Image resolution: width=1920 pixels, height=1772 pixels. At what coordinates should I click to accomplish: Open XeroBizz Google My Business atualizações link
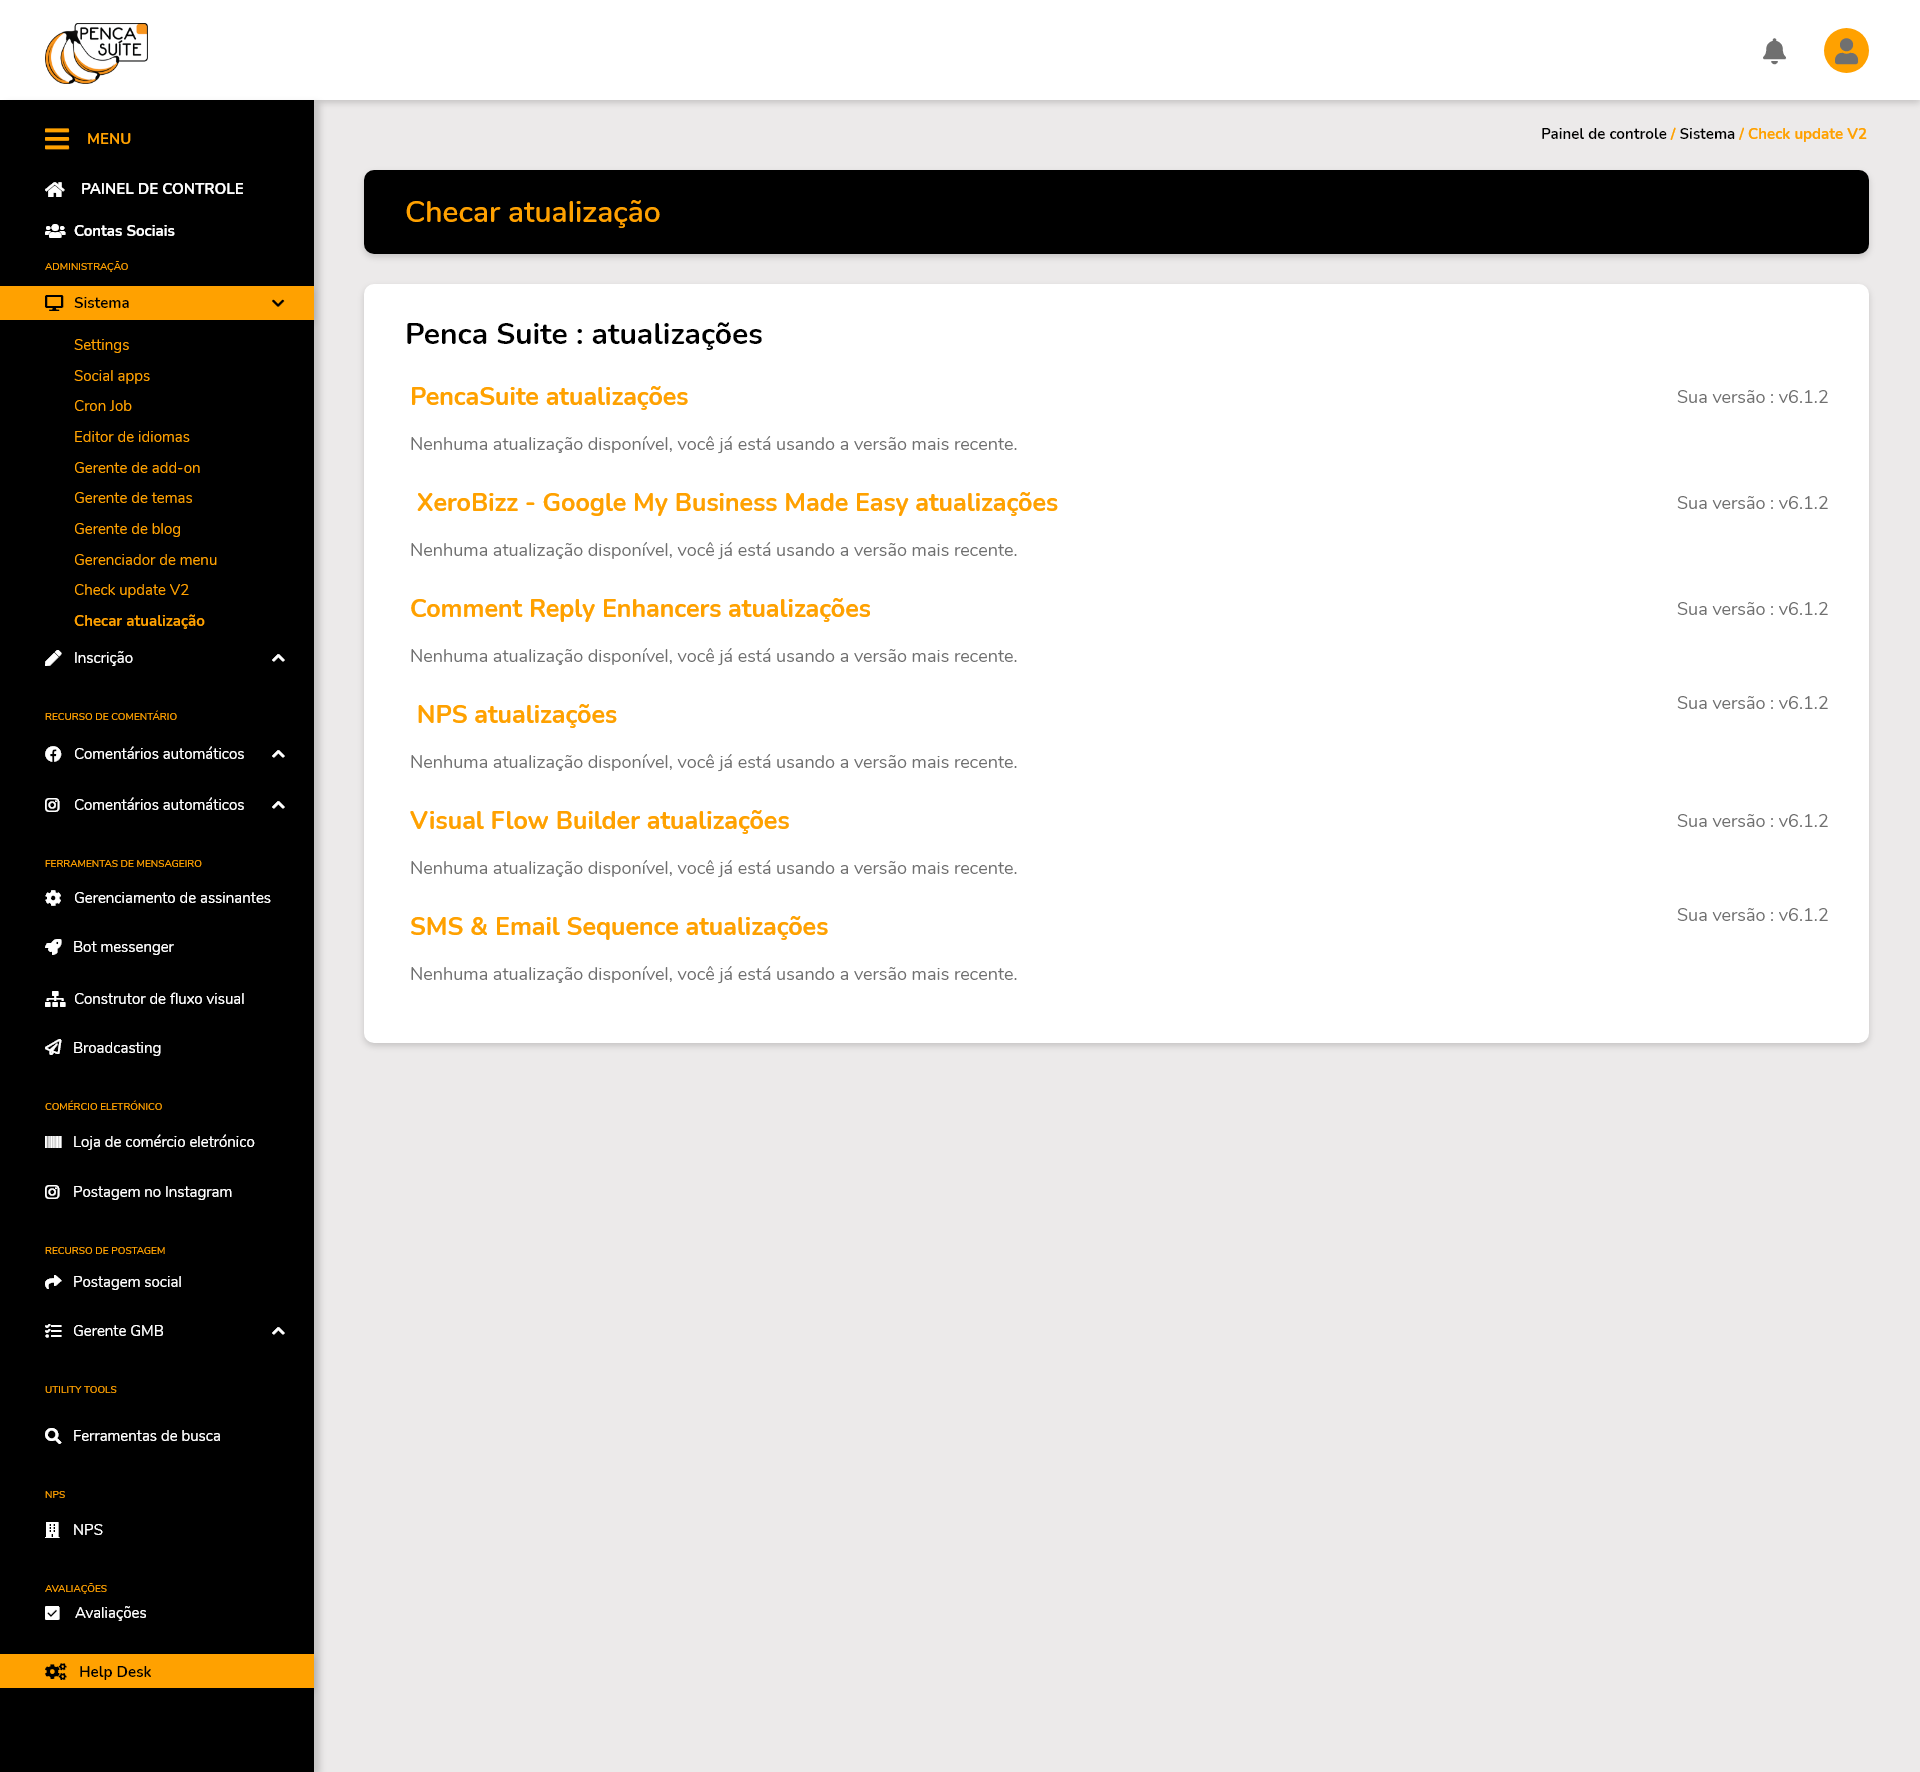coord(737,503)
